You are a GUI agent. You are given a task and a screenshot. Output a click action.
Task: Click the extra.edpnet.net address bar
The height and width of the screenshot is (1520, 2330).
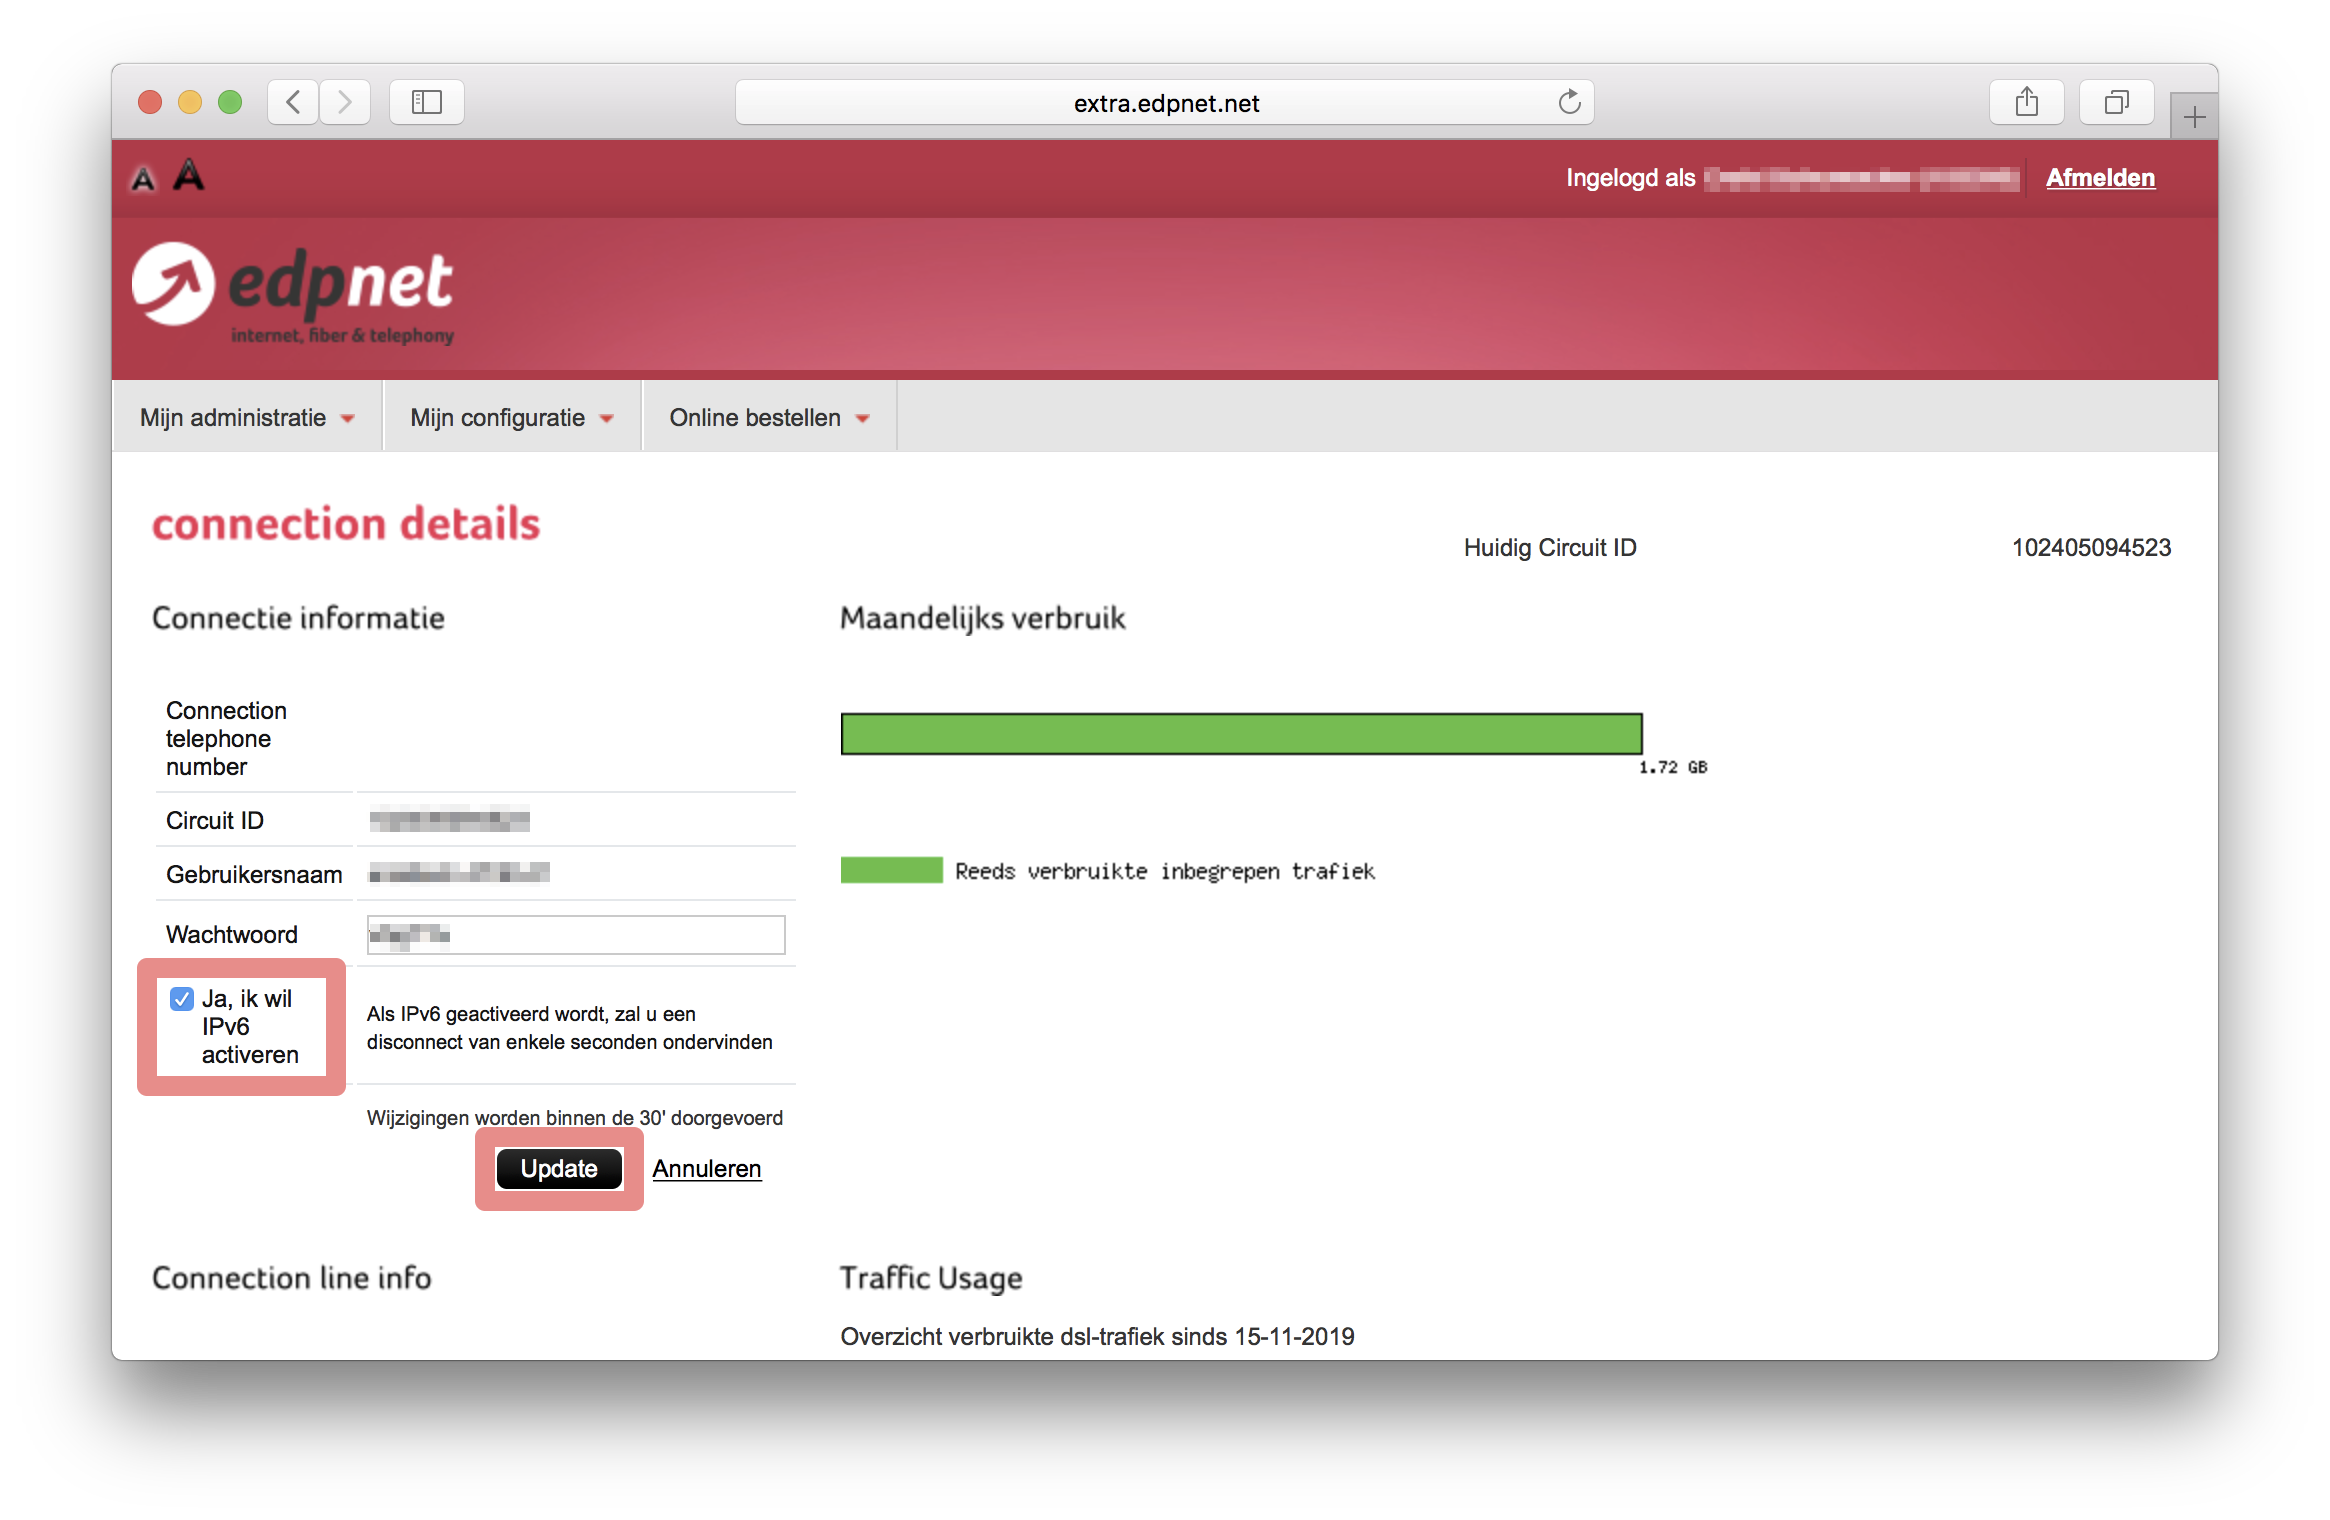pos(1165,102)
